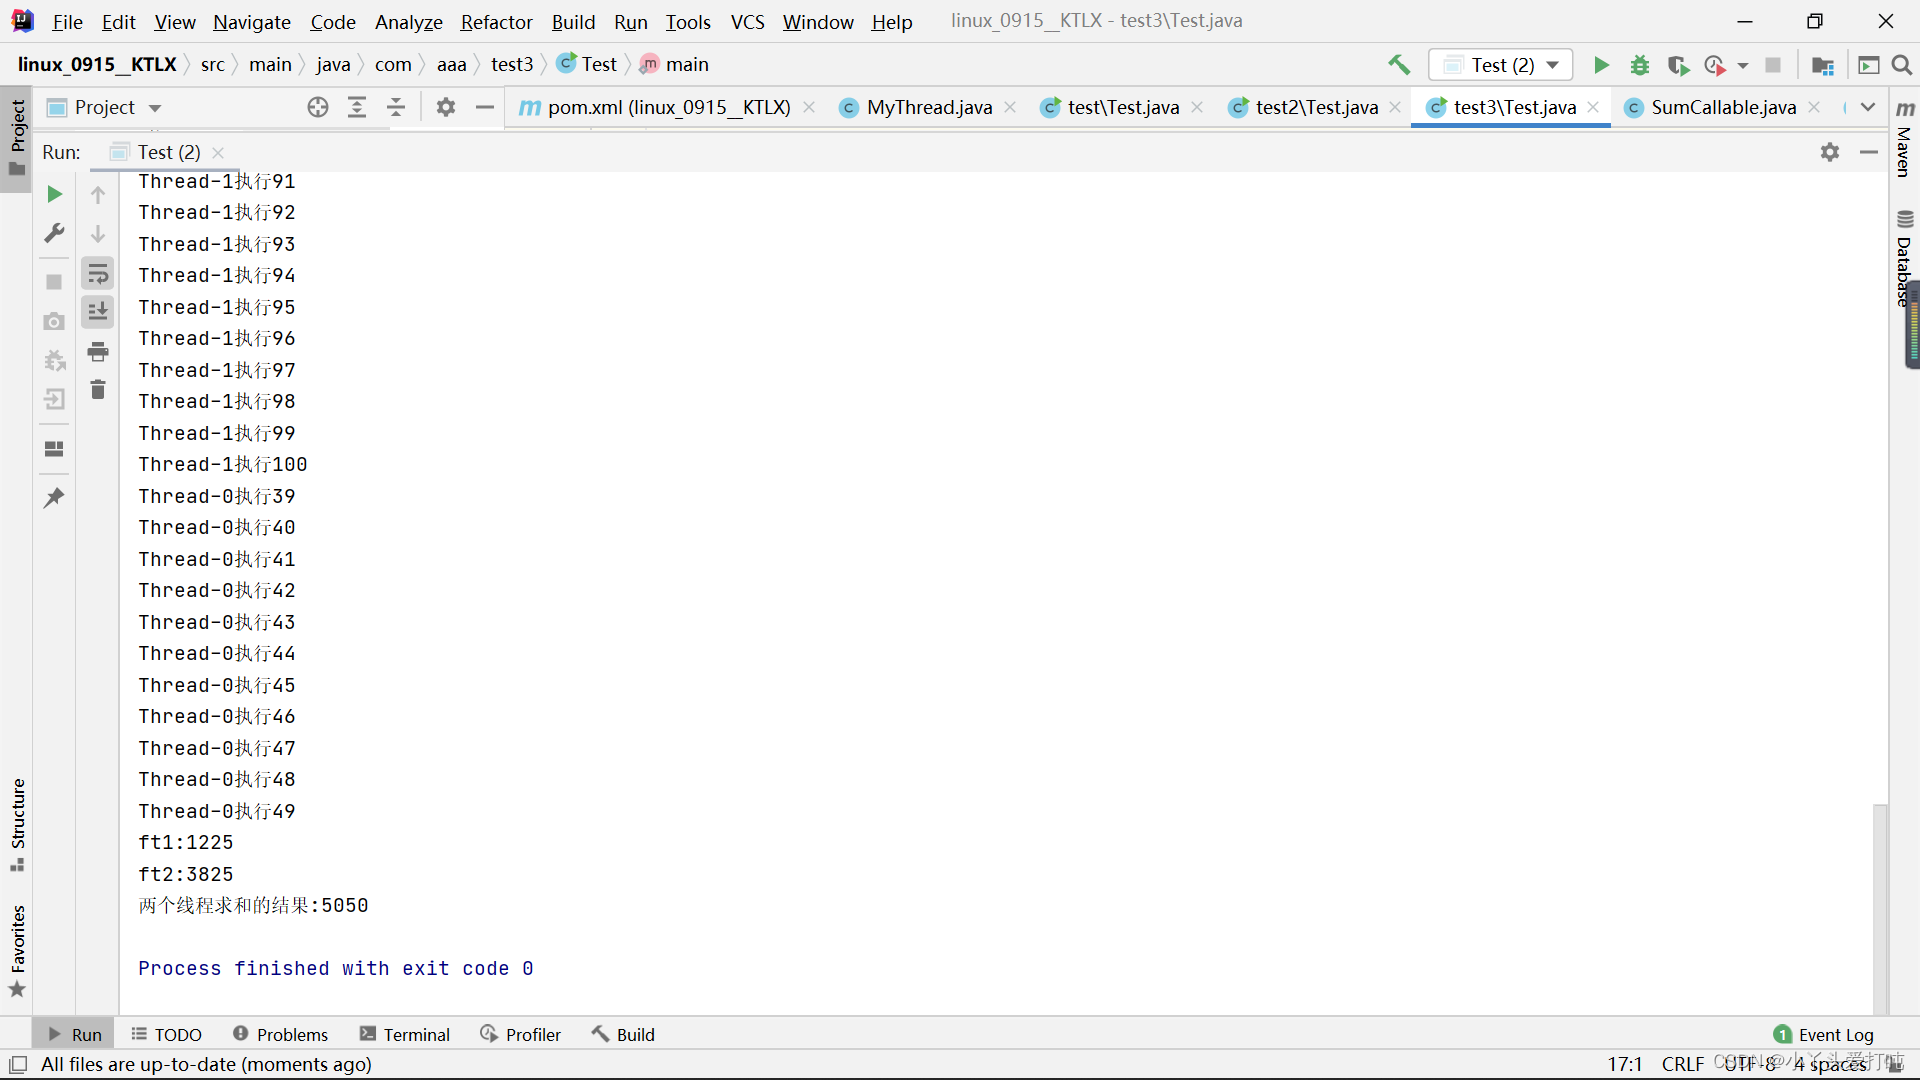Open run configuration wrench icon
1920x1080 pixels.
[x=54, y=233]
